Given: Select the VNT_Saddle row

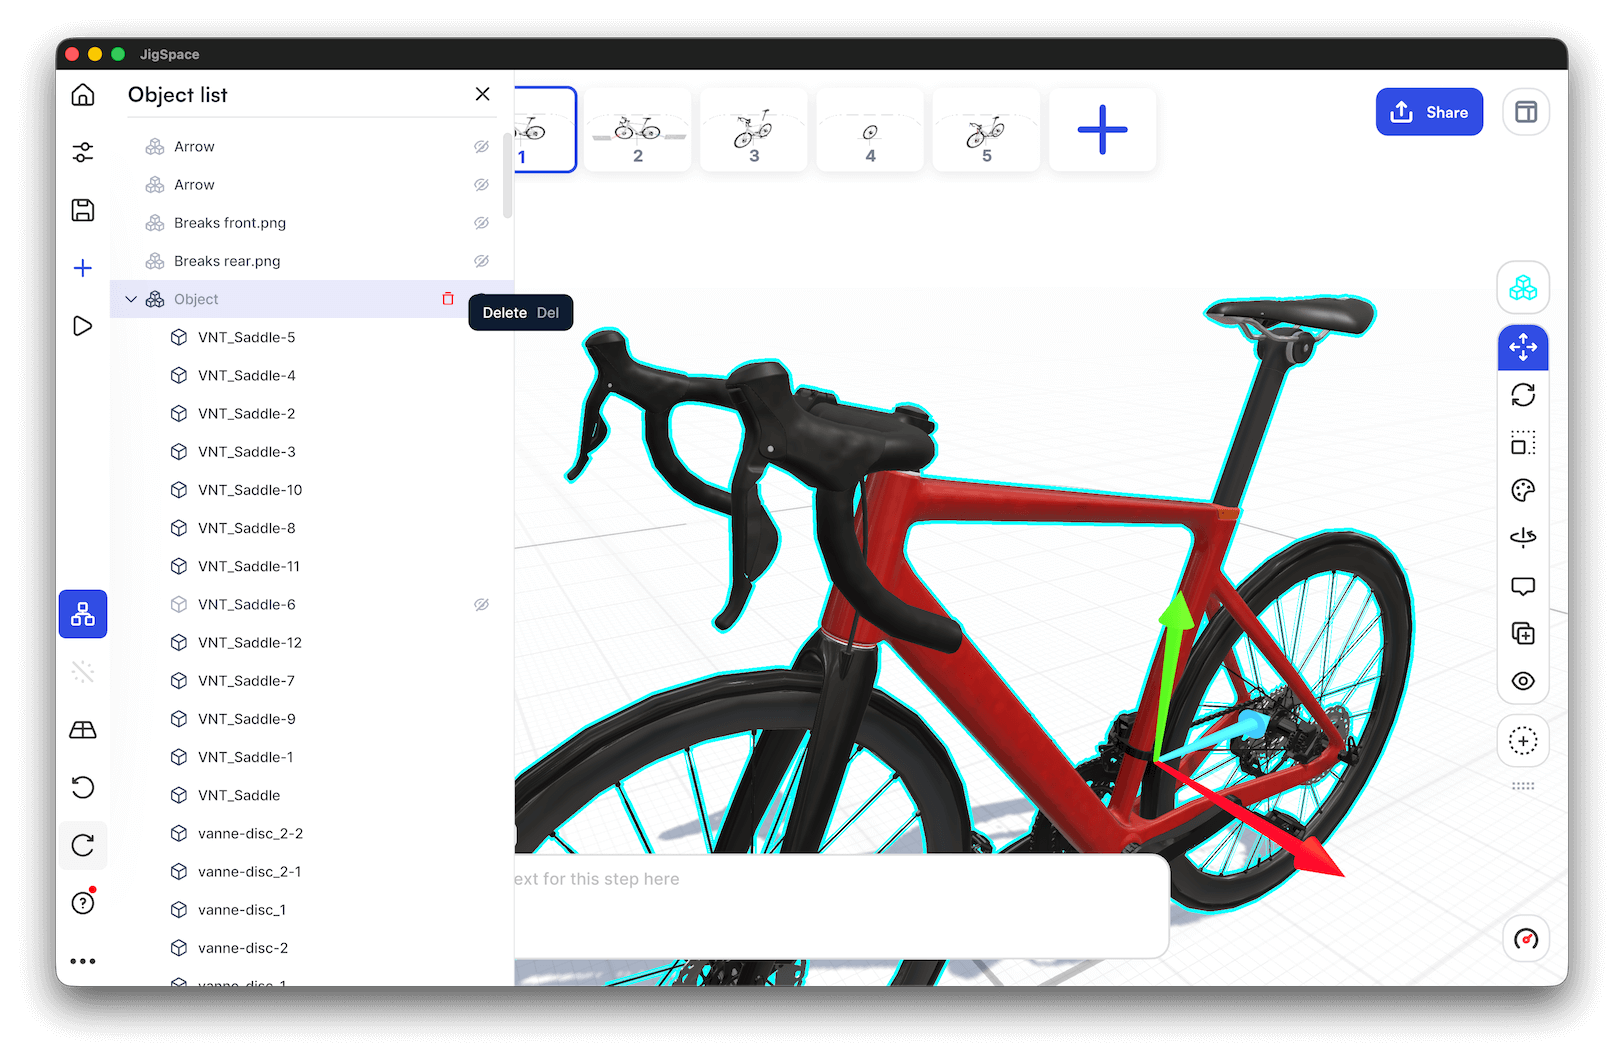Looking at the screenshot, I should click(x=312, y=795).
